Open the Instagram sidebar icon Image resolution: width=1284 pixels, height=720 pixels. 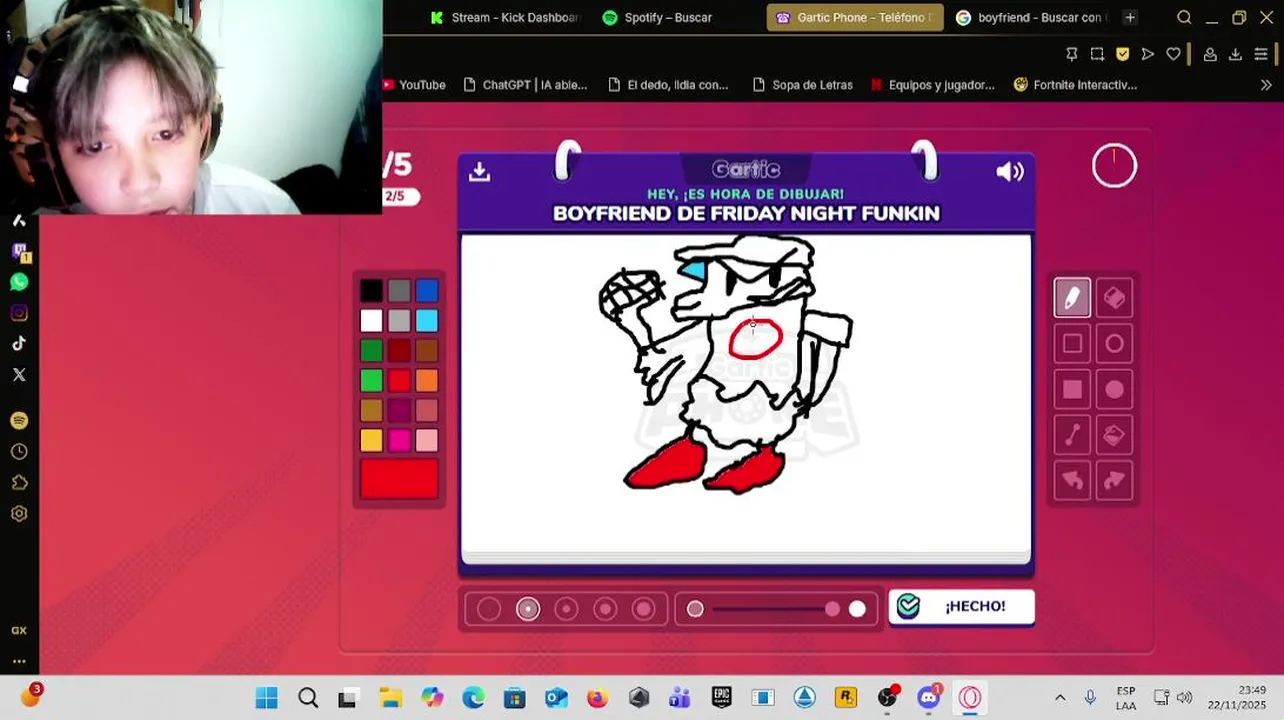tap(19, 313)
